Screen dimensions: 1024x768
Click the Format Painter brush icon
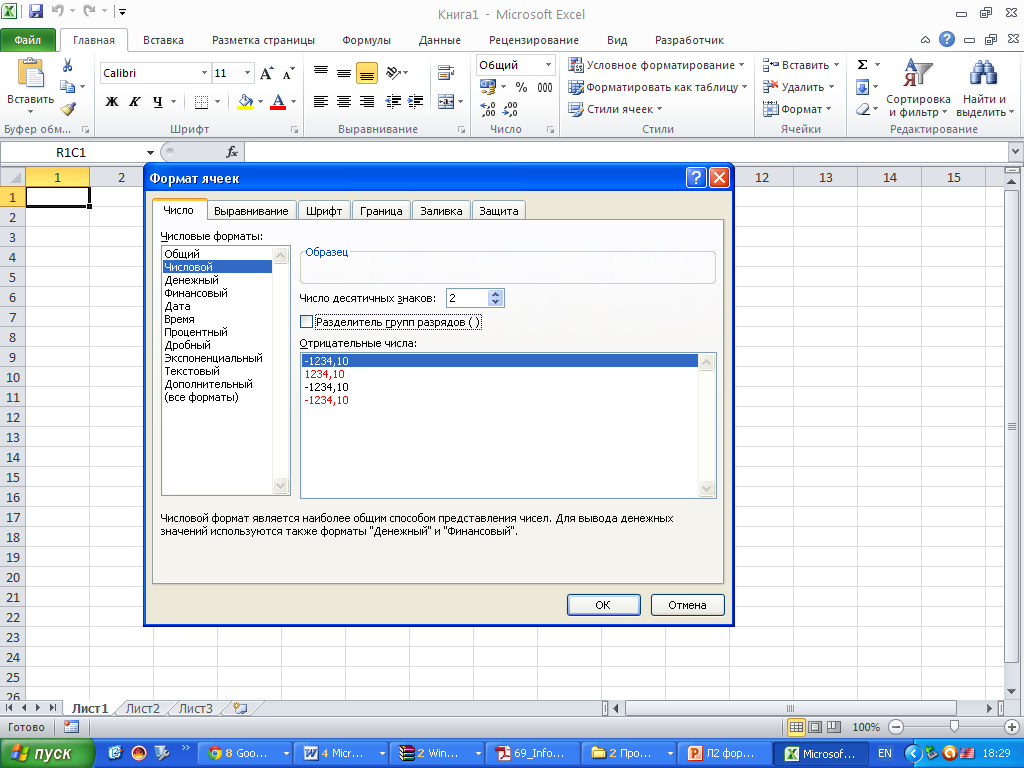coord(67,108)
